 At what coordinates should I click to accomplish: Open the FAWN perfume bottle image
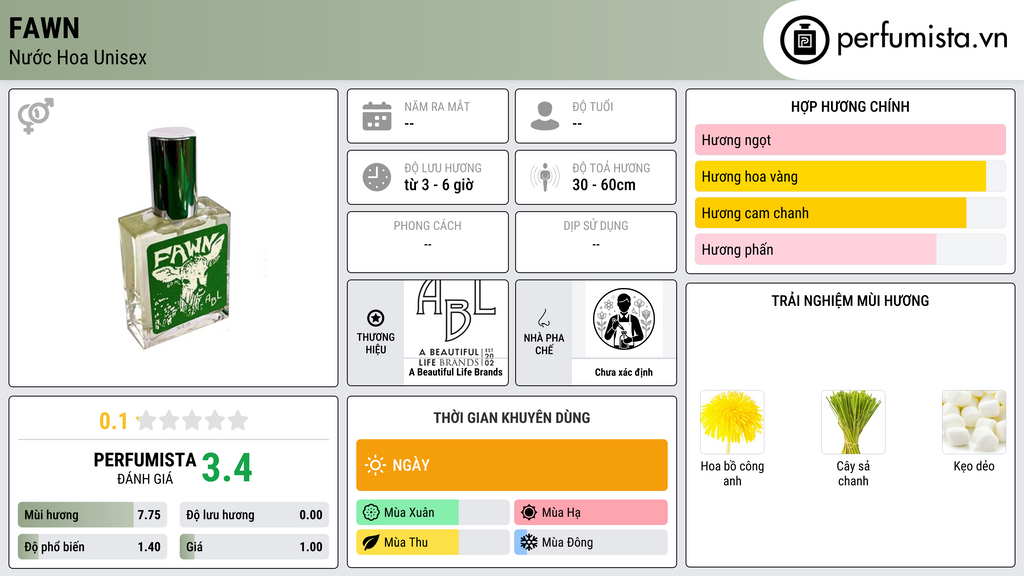174,237
